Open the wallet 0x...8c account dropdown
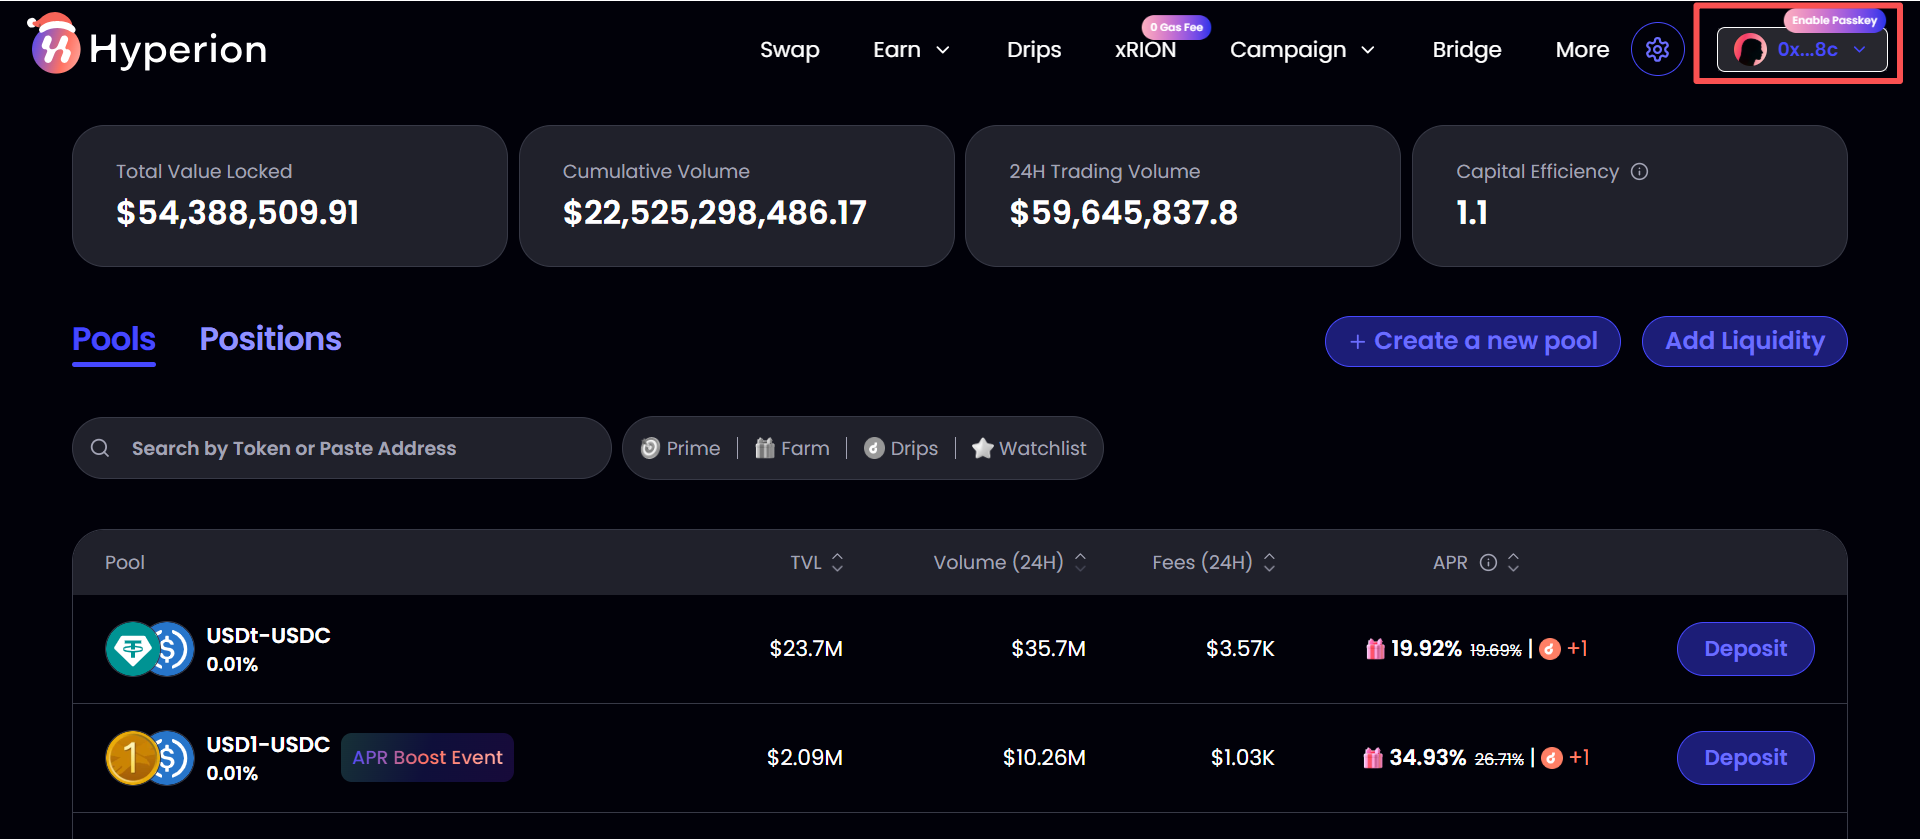Screen dimensions: 1920x839 (1801, 49)
